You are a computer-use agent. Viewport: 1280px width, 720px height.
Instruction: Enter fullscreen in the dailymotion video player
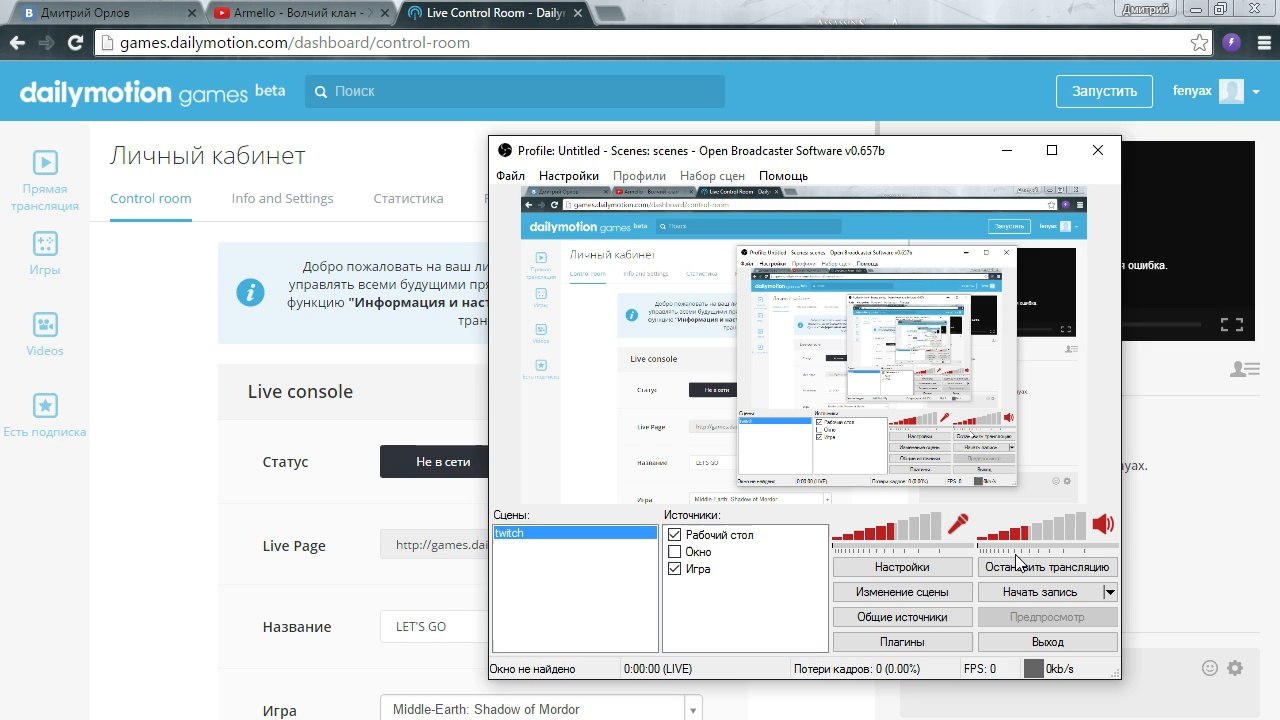[1232, 325]
